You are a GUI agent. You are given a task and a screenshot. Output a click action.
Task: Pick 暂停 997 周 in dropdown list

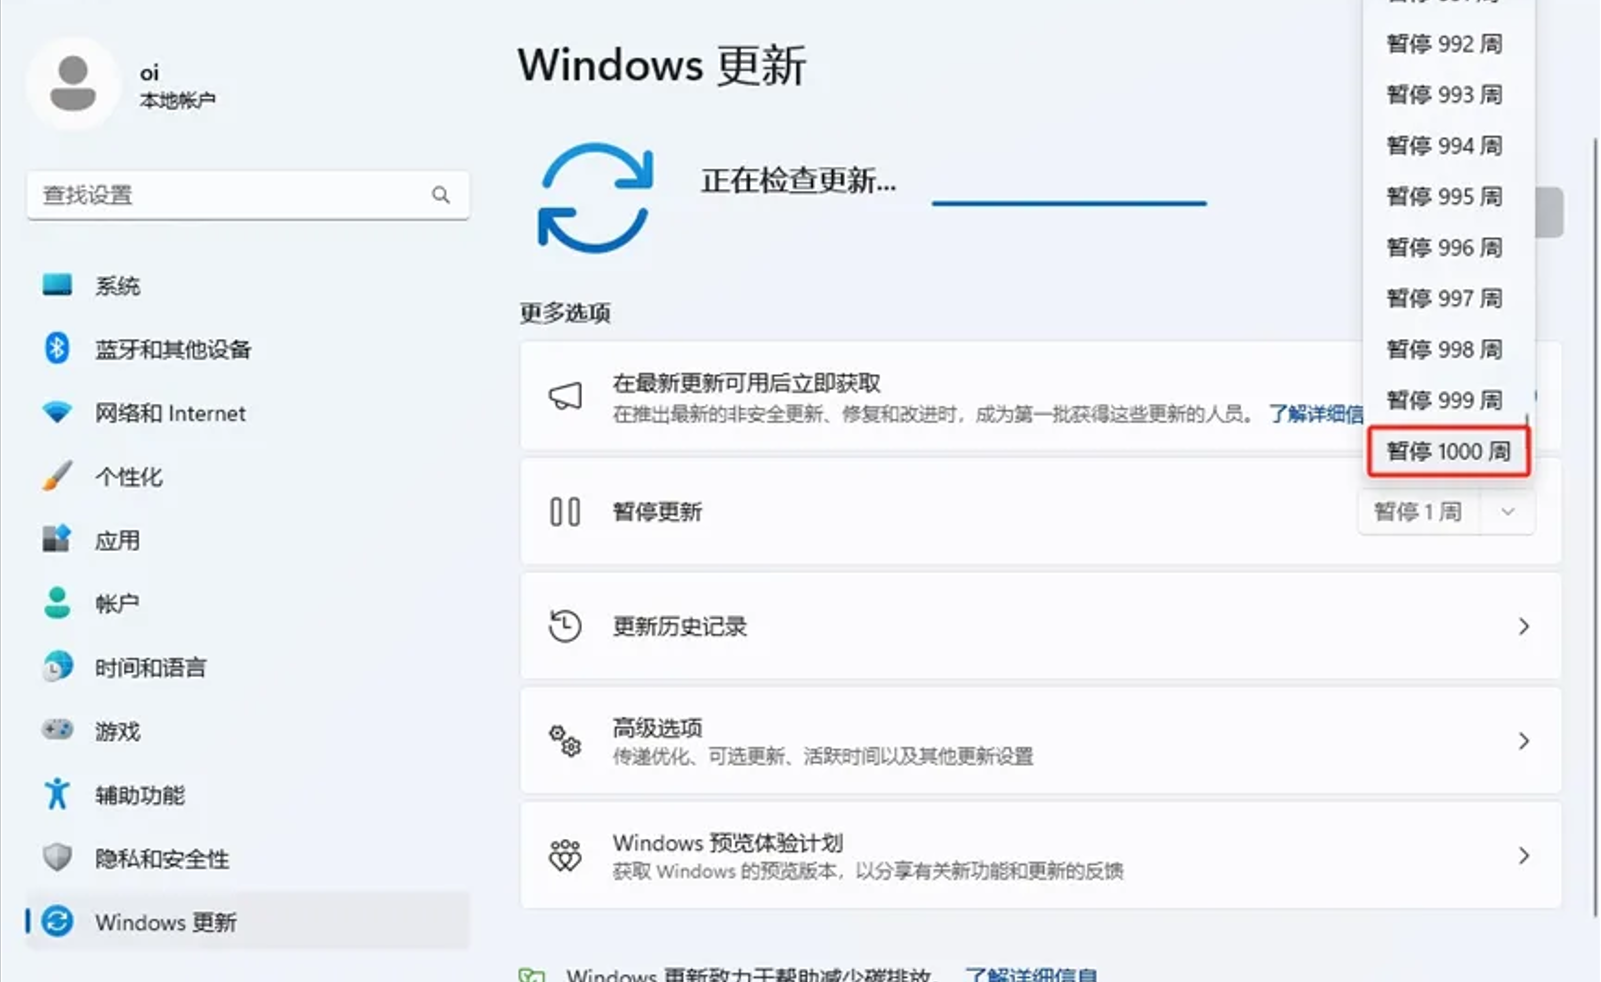pos(1445,298)
